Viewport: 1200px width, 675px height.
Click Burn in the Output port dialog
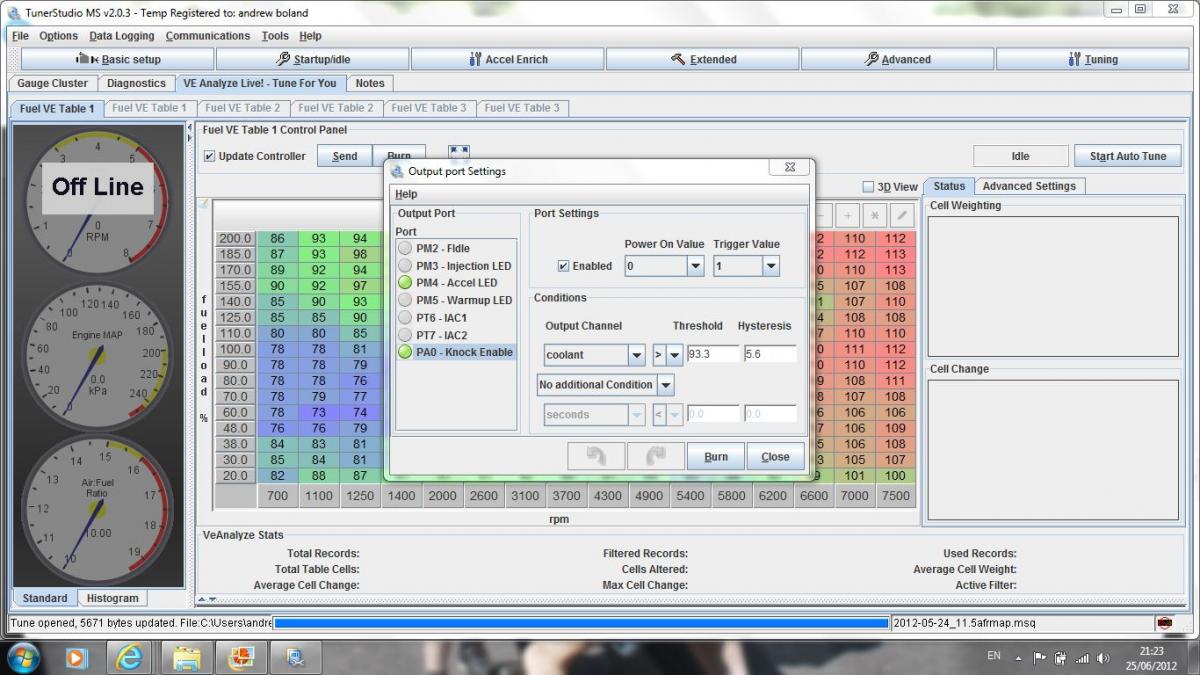click(715, 456)
